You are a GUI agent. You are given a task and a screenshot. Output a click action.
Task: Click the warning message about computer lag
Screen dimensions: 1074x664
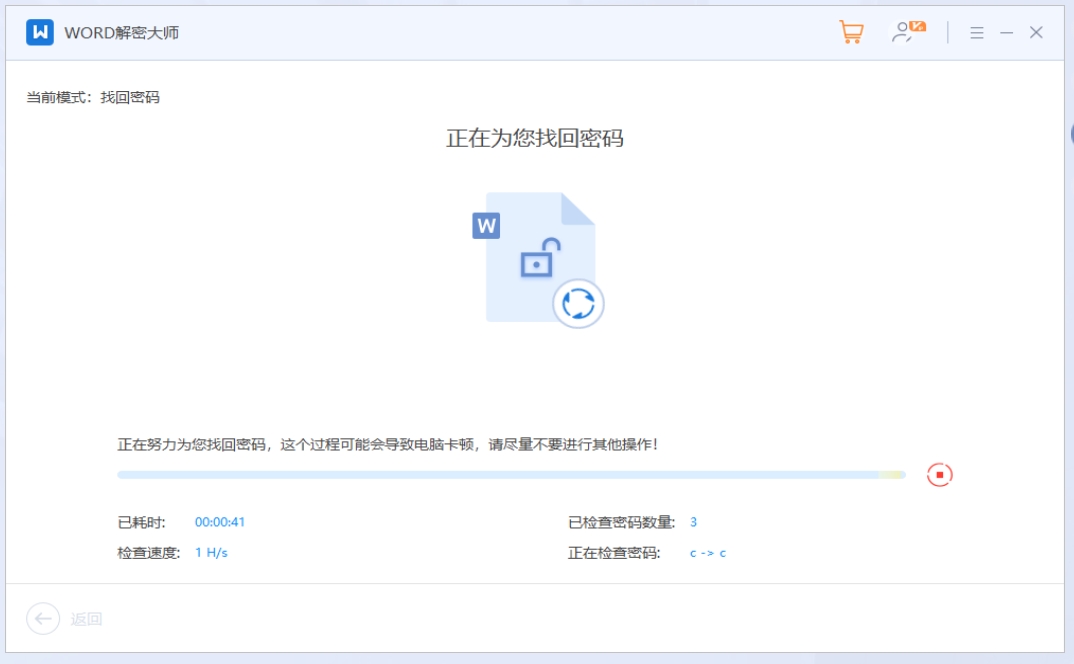coord(388,445)
